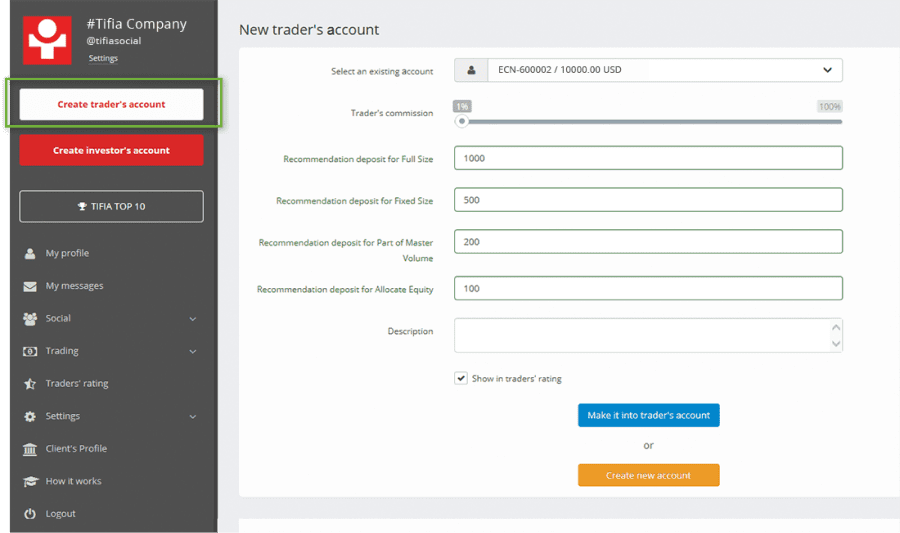The width and height of the screenshot is (900, 533).
Task: Click the New trader's account heading
Action: coord(309,30)
